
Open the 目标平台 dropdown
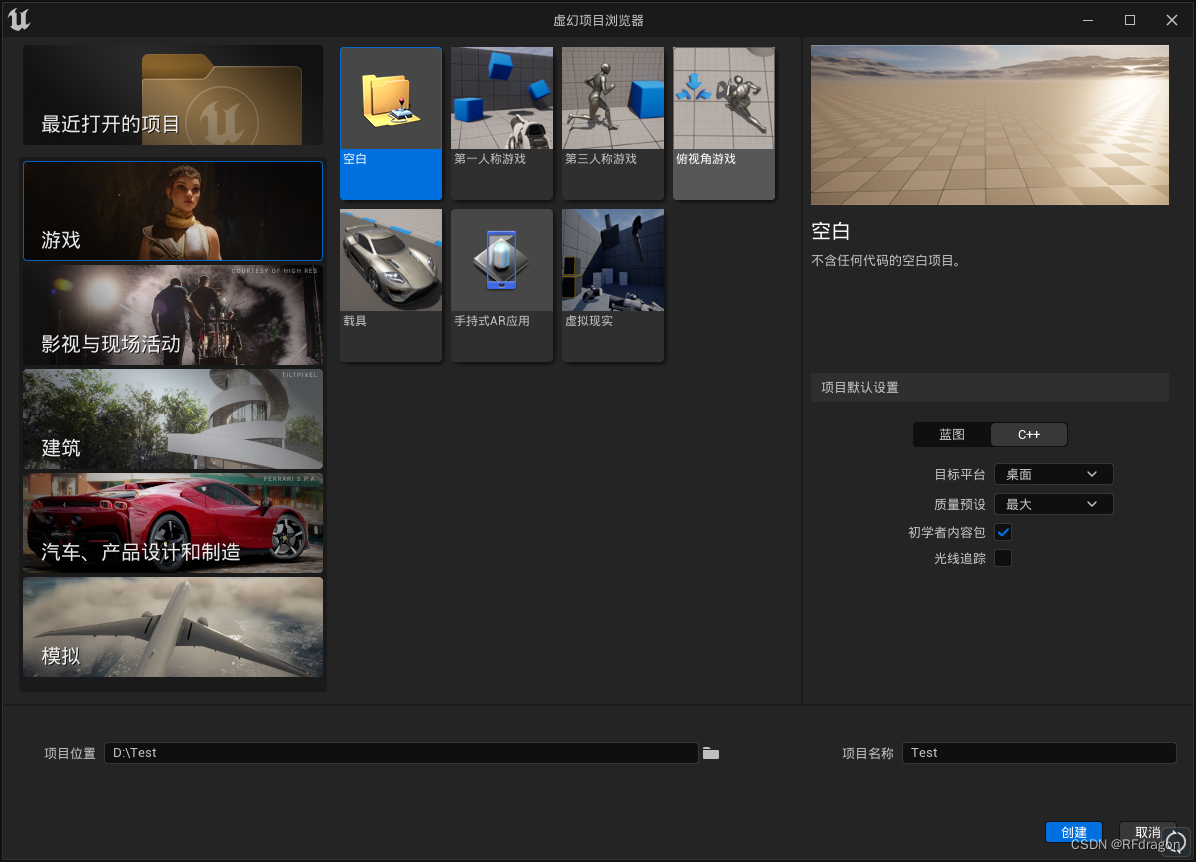coord(1052,474)
